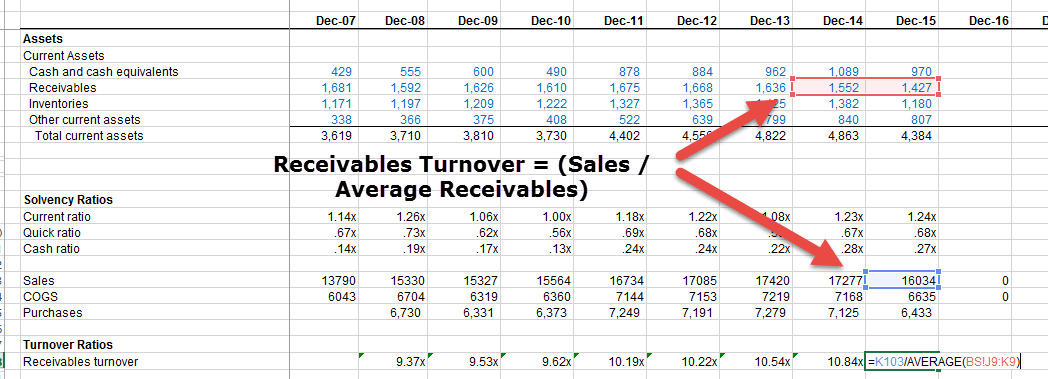Select Dec-08 current ratio 1.26x
This screenshot has width=1048, height=379.
tap(393, 217)
